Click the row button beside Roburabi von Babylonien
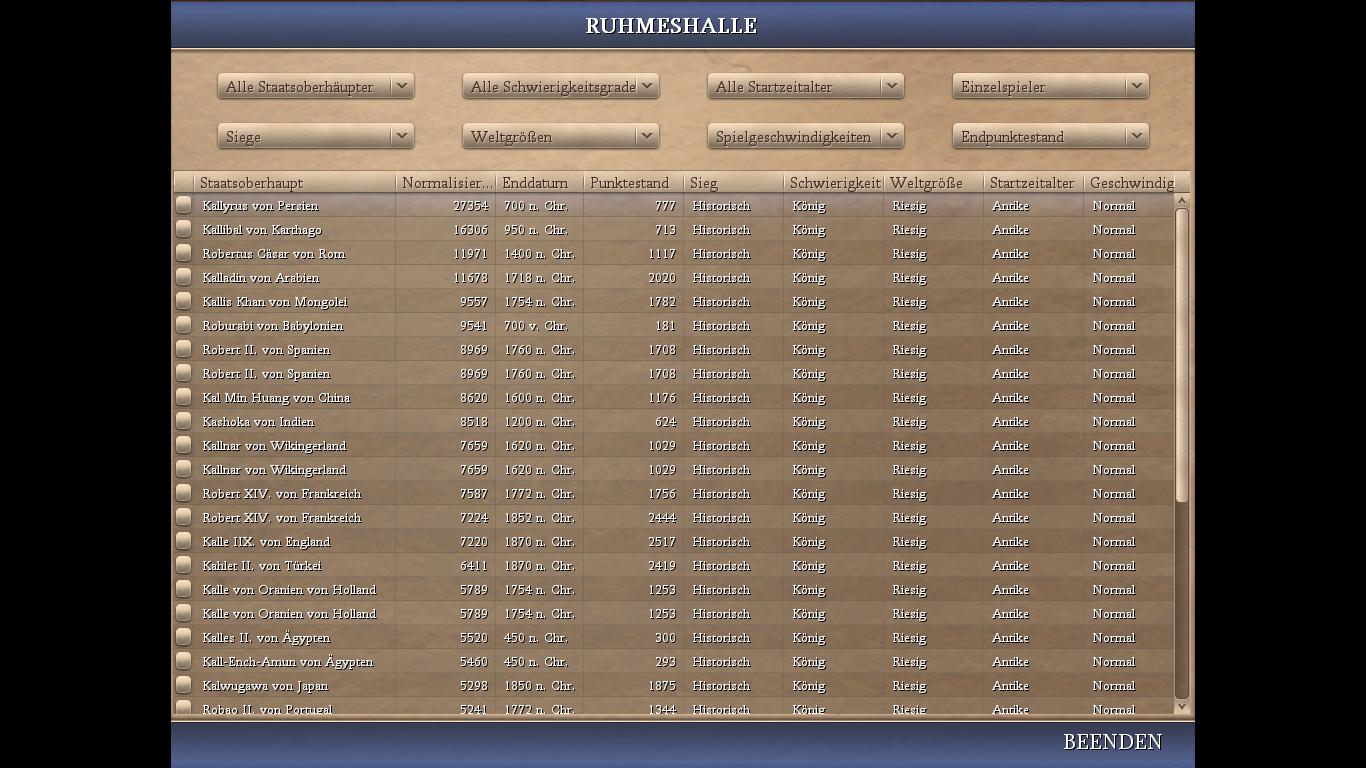Screen dimensions: 1366x768 point(183,325)
